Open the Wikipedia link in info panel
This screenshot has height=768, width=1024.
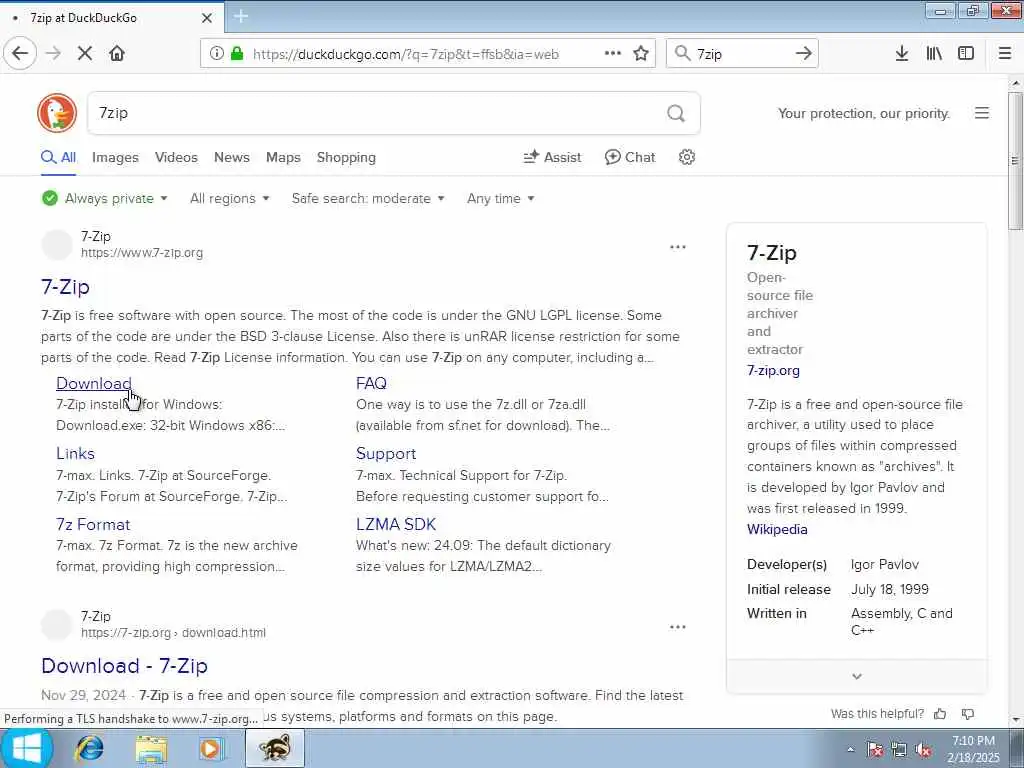point(777,529)
